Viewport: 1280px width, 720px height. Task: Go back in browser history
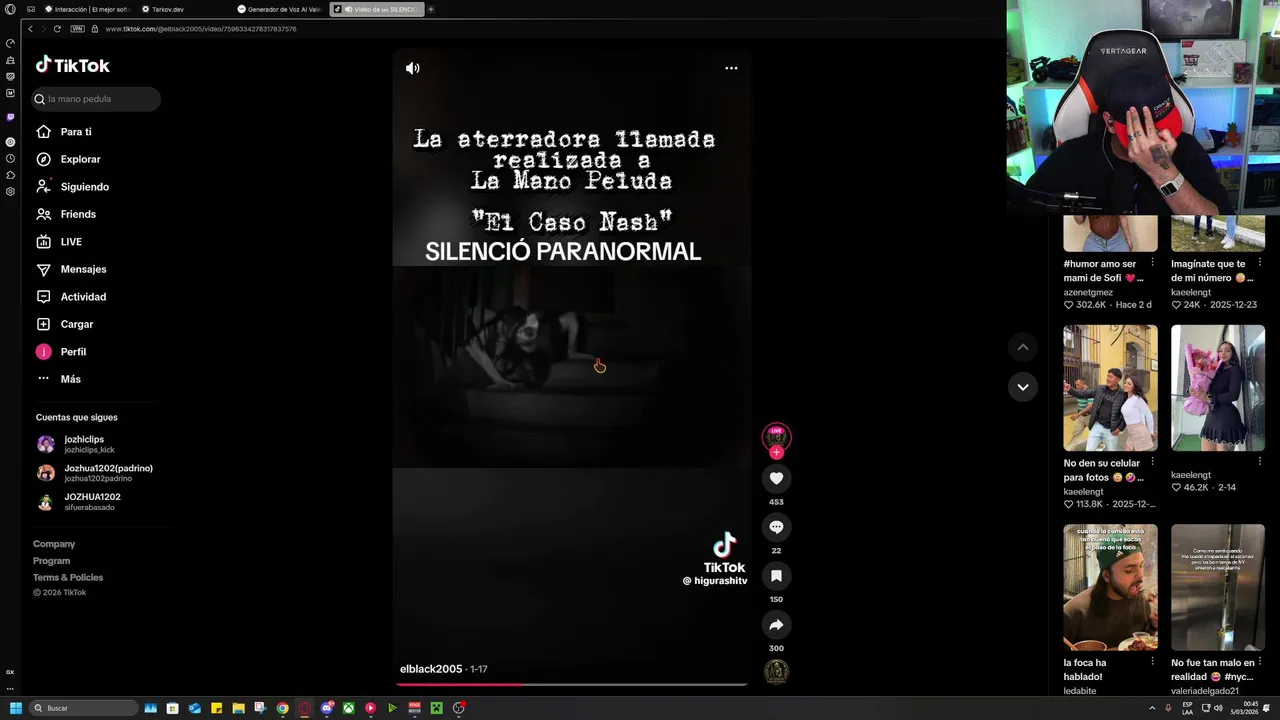point(30,29)
